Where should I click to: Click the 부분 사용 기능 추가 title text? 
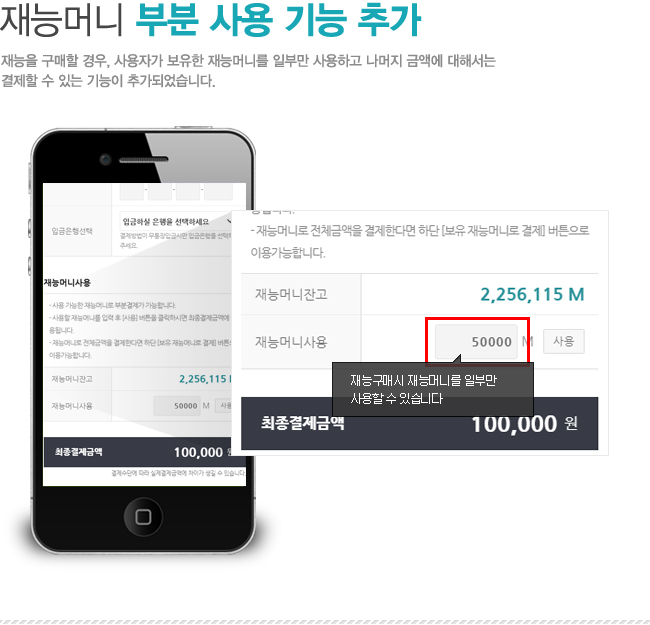278,20
